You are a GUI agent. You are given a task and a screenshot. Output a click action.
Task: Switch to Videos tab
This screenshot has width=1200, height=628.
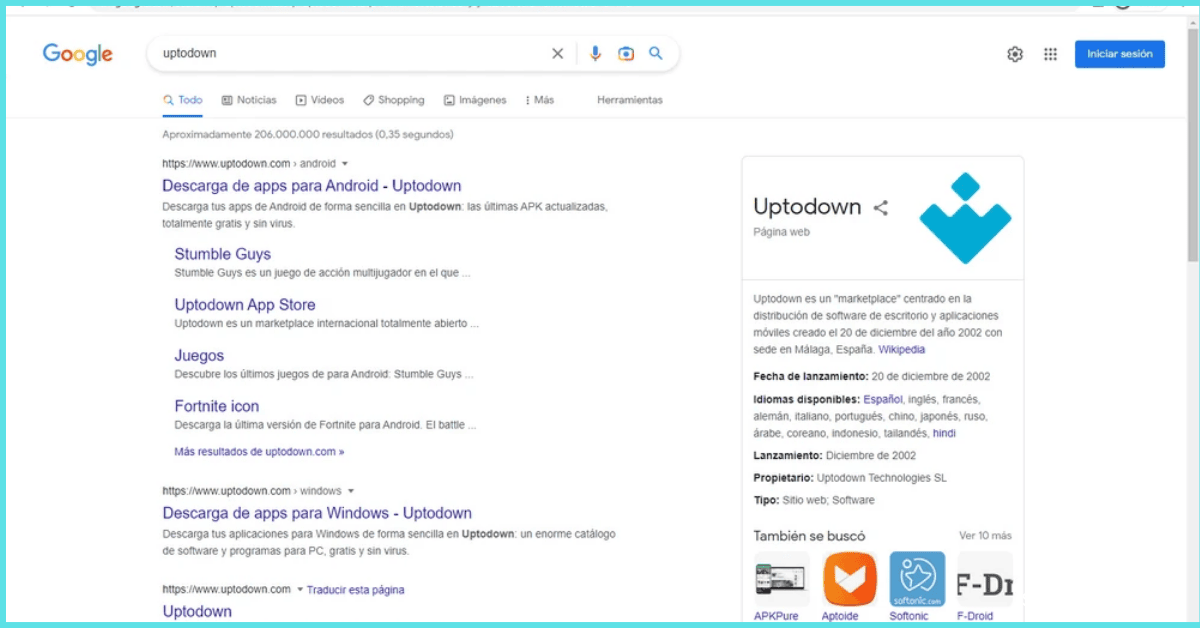coord(320,100)
